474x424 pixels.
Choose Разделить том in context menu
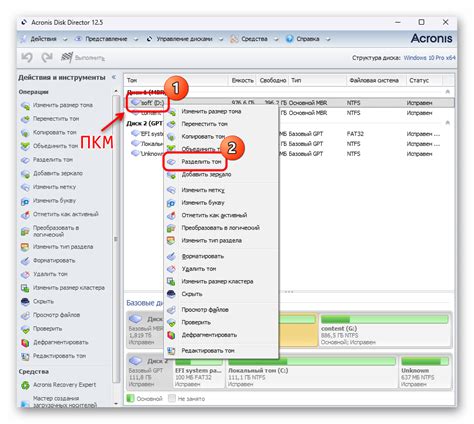click(x=221, y=162)
